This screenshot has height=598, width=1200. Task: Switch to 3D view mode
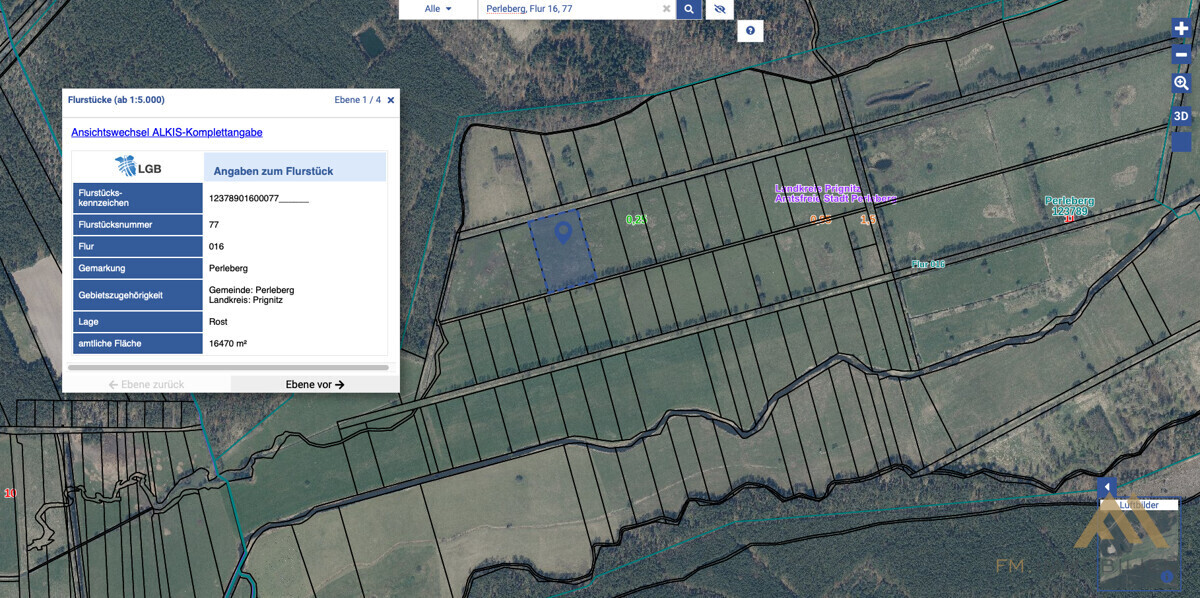[1181, 116]
